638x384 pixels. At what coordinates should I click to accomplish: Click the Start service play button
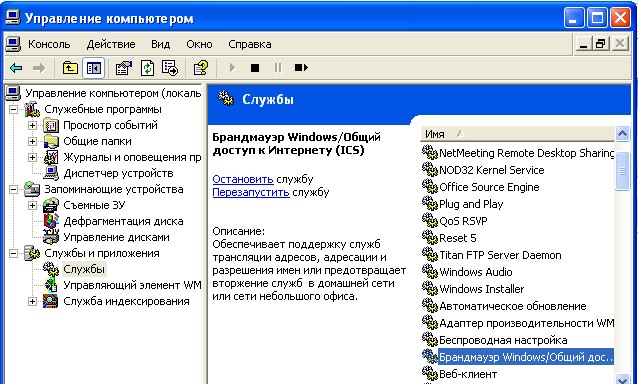pyautogui.click(x=232, y=68)
